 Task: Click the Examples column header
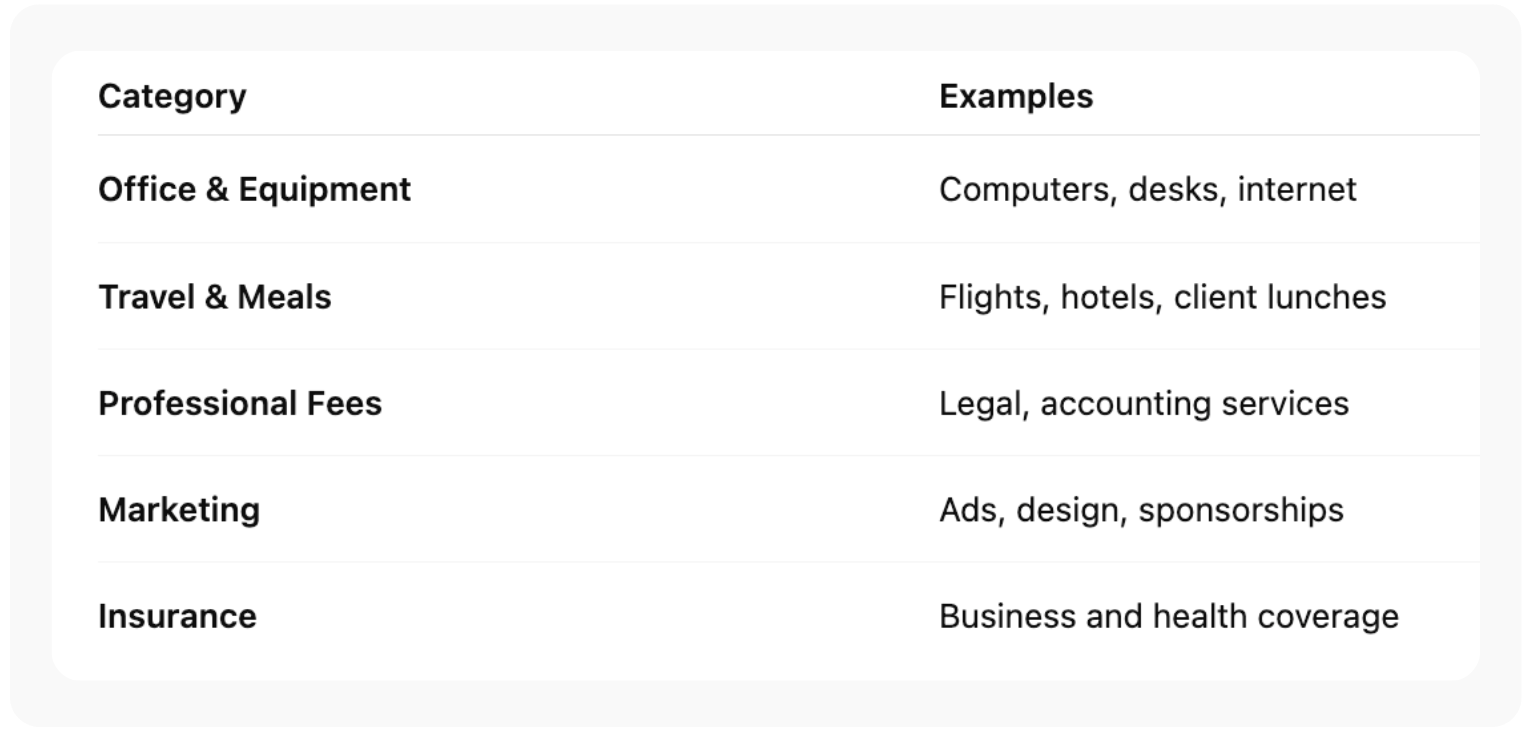pos(1016,97)
